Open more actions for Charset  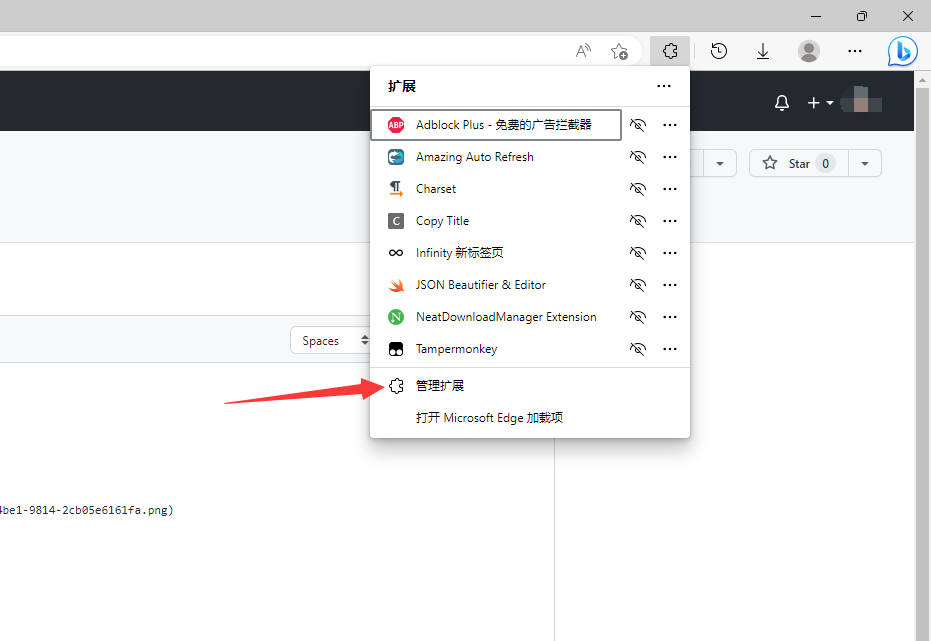click(670, 189)
